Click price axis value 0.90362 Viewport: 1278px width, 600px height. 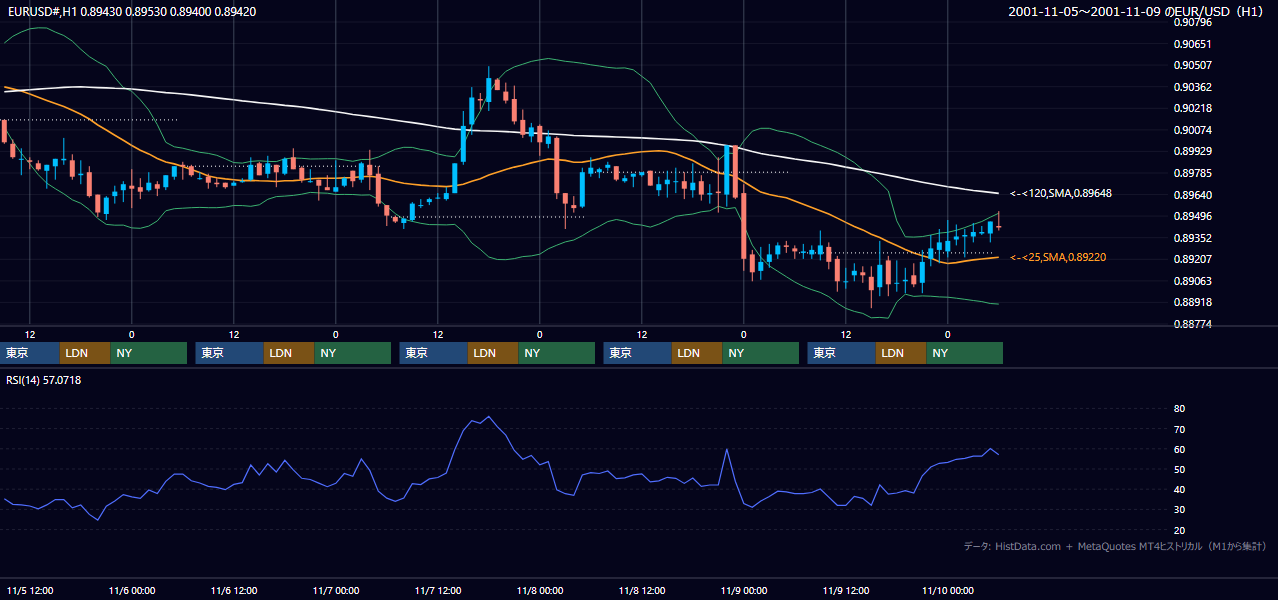pyautogui.click(x=1192, y=87)
